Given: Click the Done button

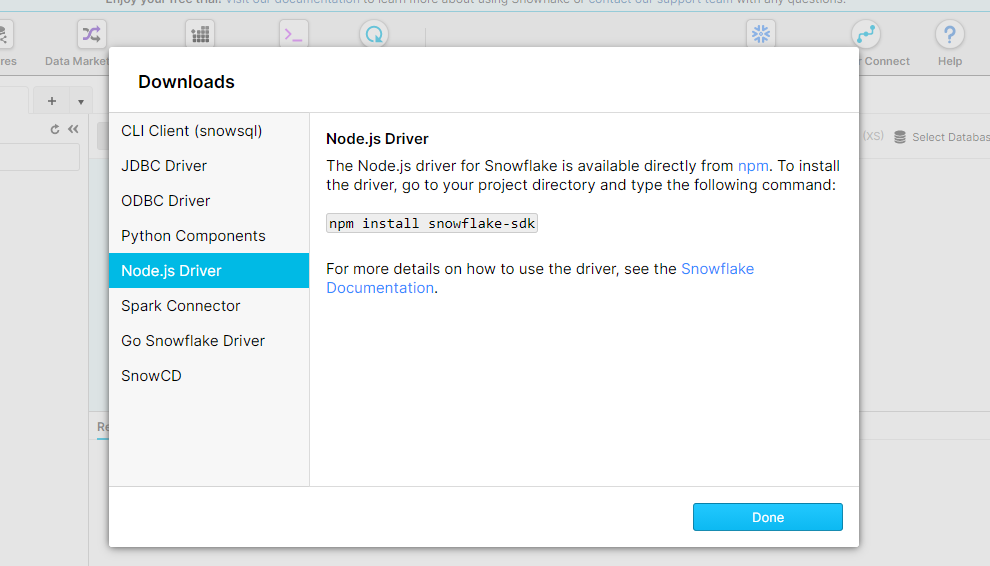Looking at the screenshot, I should pos(768,517).
